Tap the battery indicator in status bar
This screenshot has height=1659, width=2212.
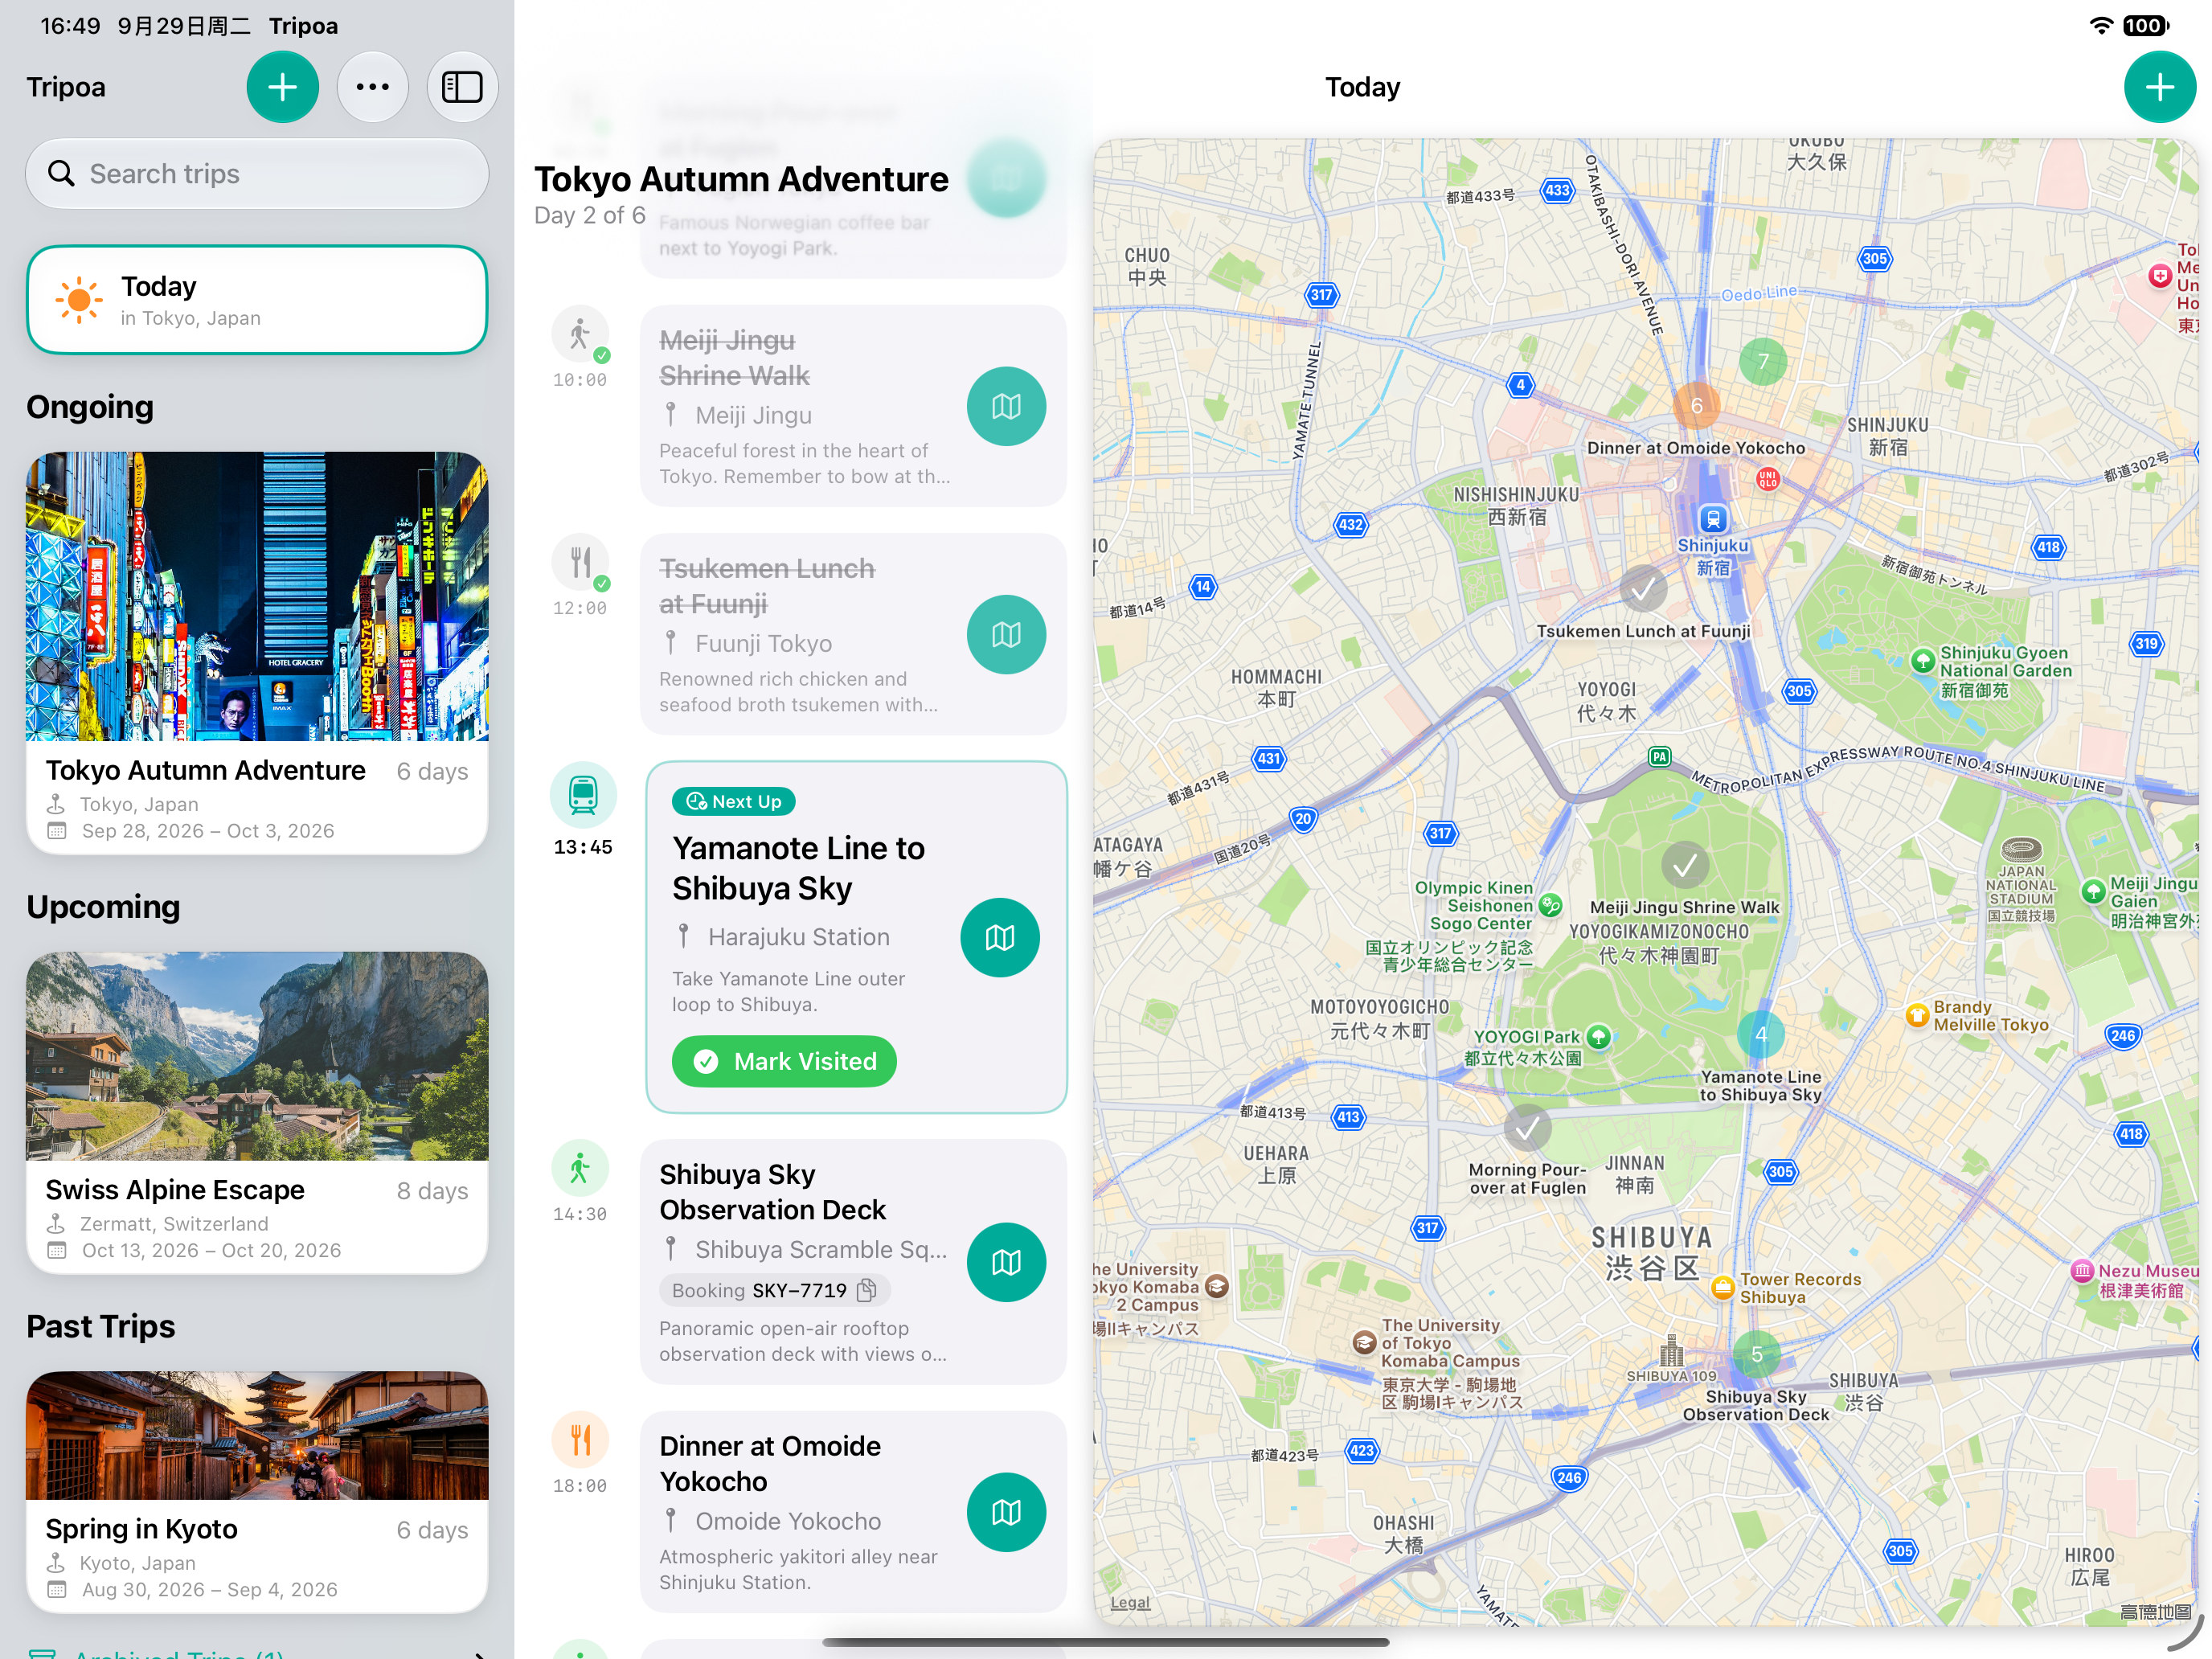click(x=2146, y=25)
